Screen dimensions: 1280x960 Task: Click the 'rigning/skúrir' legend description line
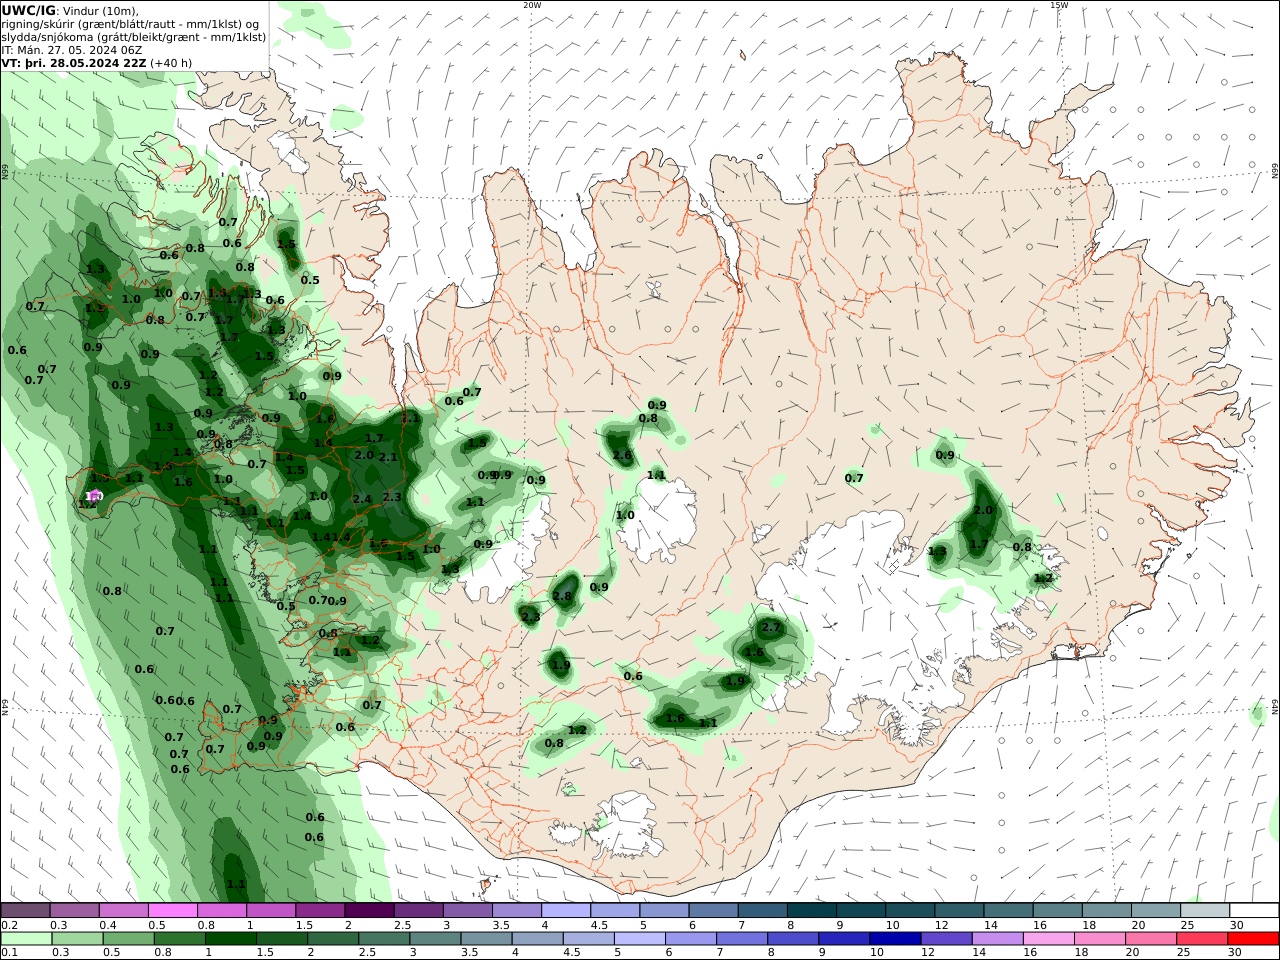(131, 24)
